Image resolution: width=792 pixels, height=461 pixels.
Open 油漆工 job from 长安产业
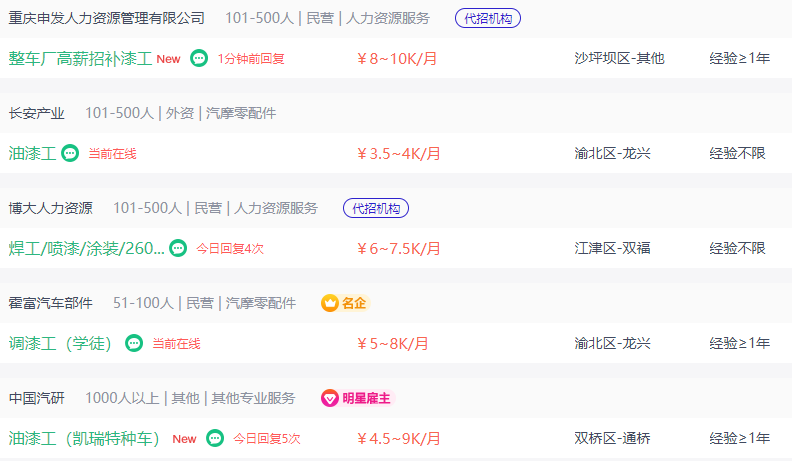[x=32, y=153]
